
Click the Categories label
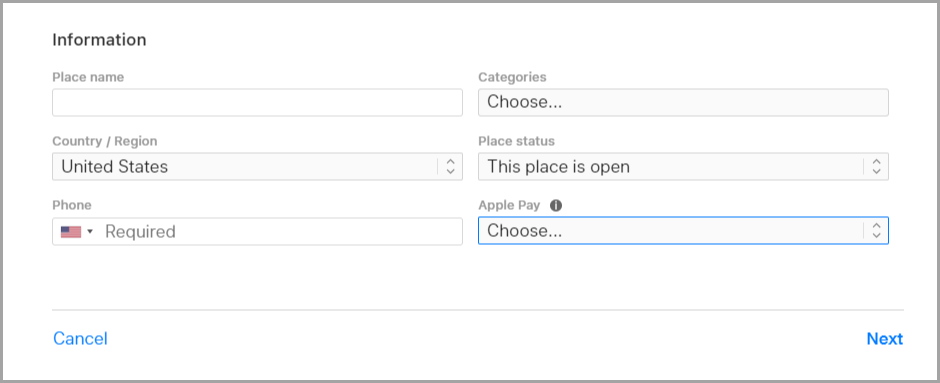512,77
